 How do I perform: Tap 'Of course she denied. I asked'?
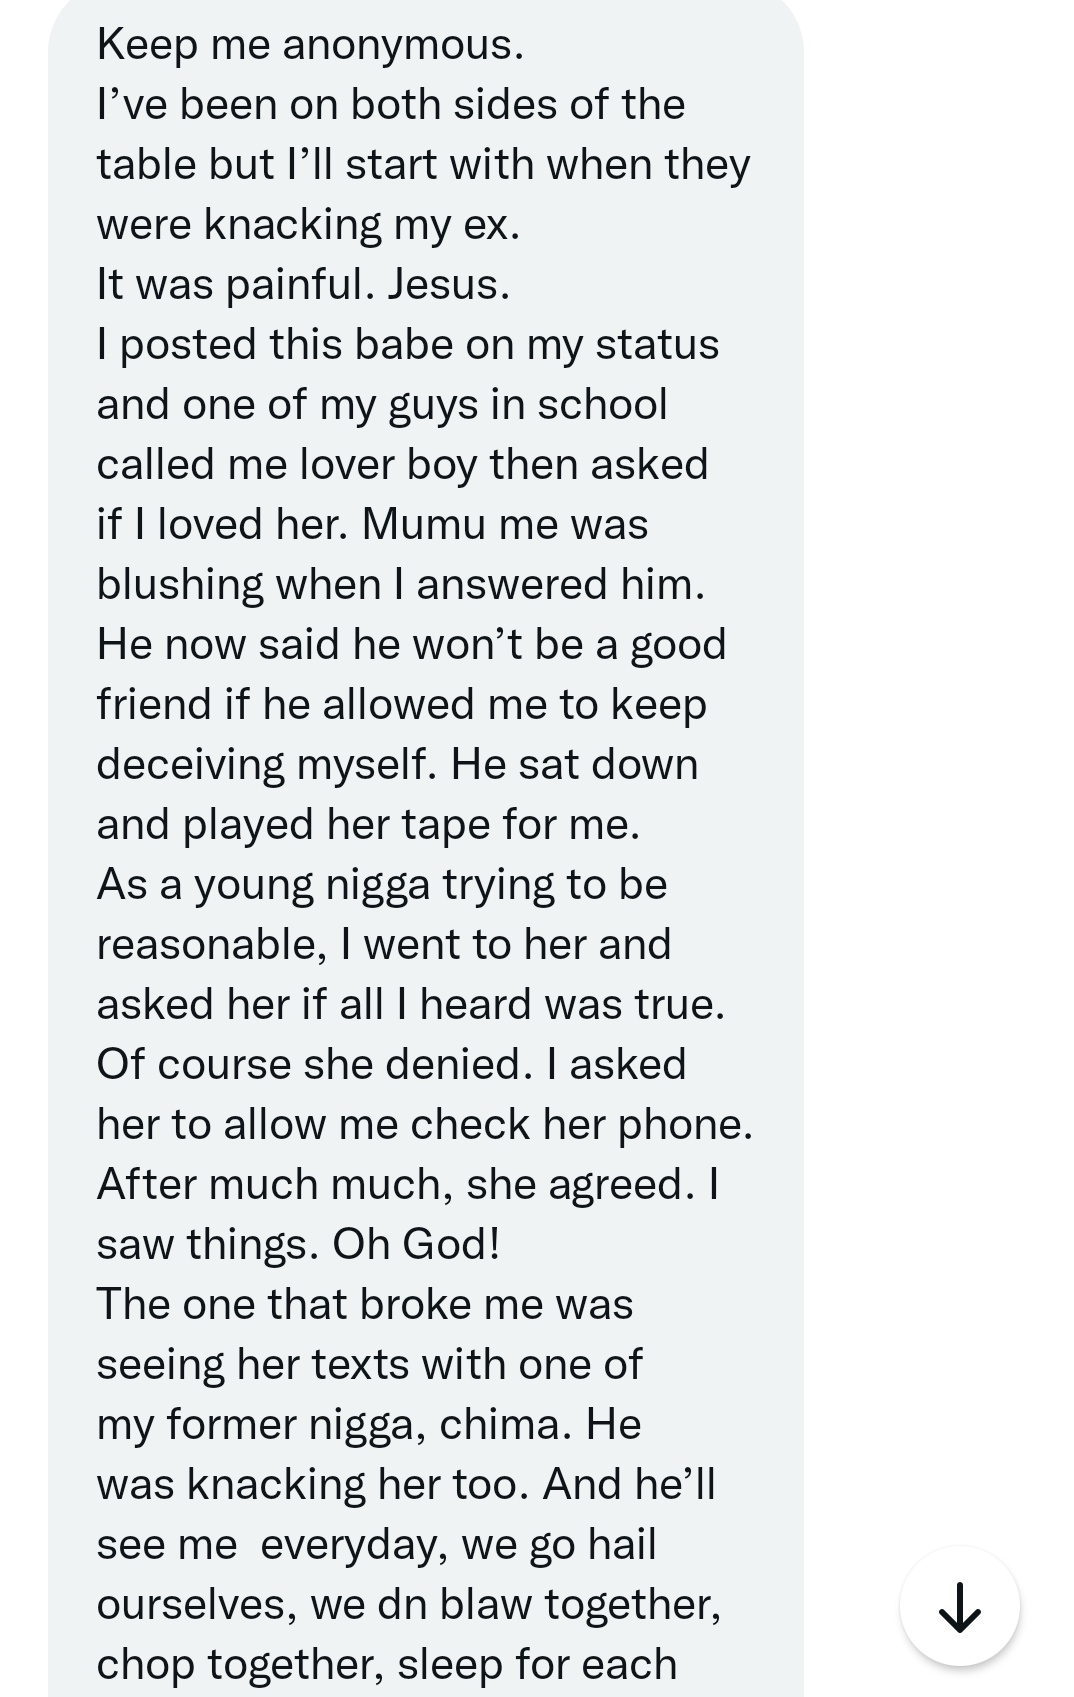[391, 1064]
